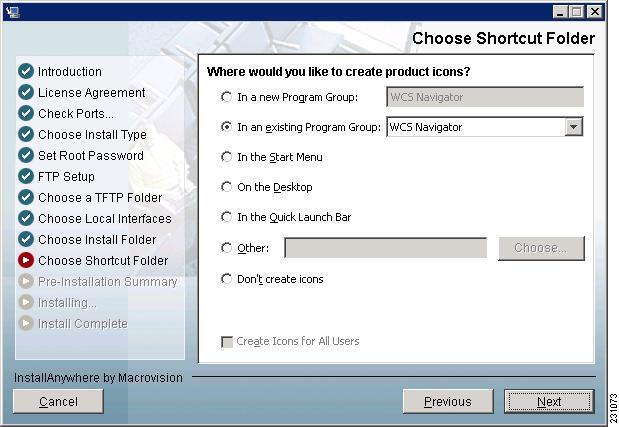Click the installer icon in the title bar

[12, 12]
